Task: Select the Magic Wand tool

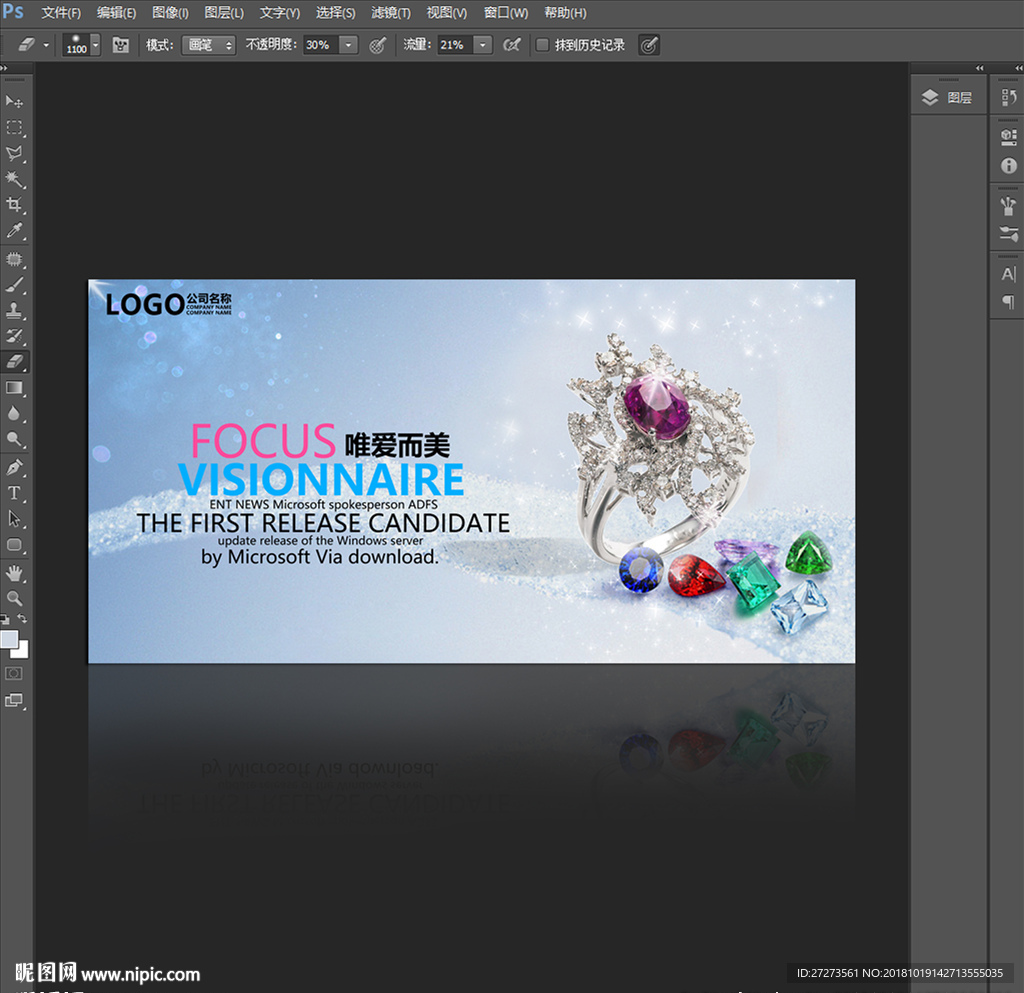Action: tap(15, 179)
